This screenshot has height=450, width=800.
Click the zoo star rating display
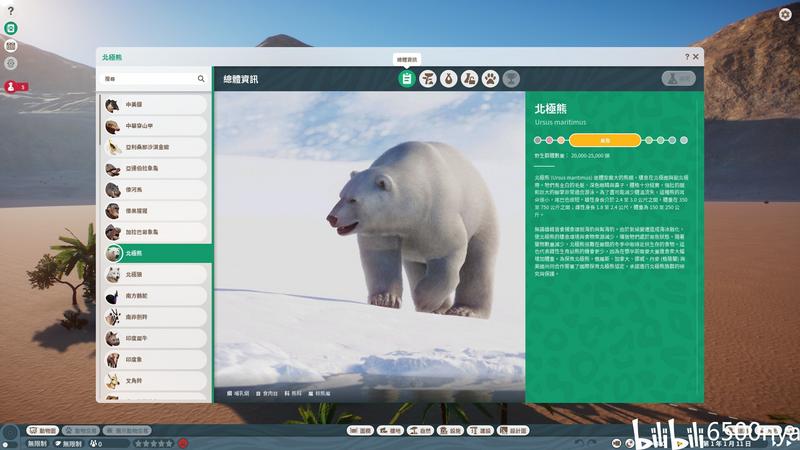point(154,444)
